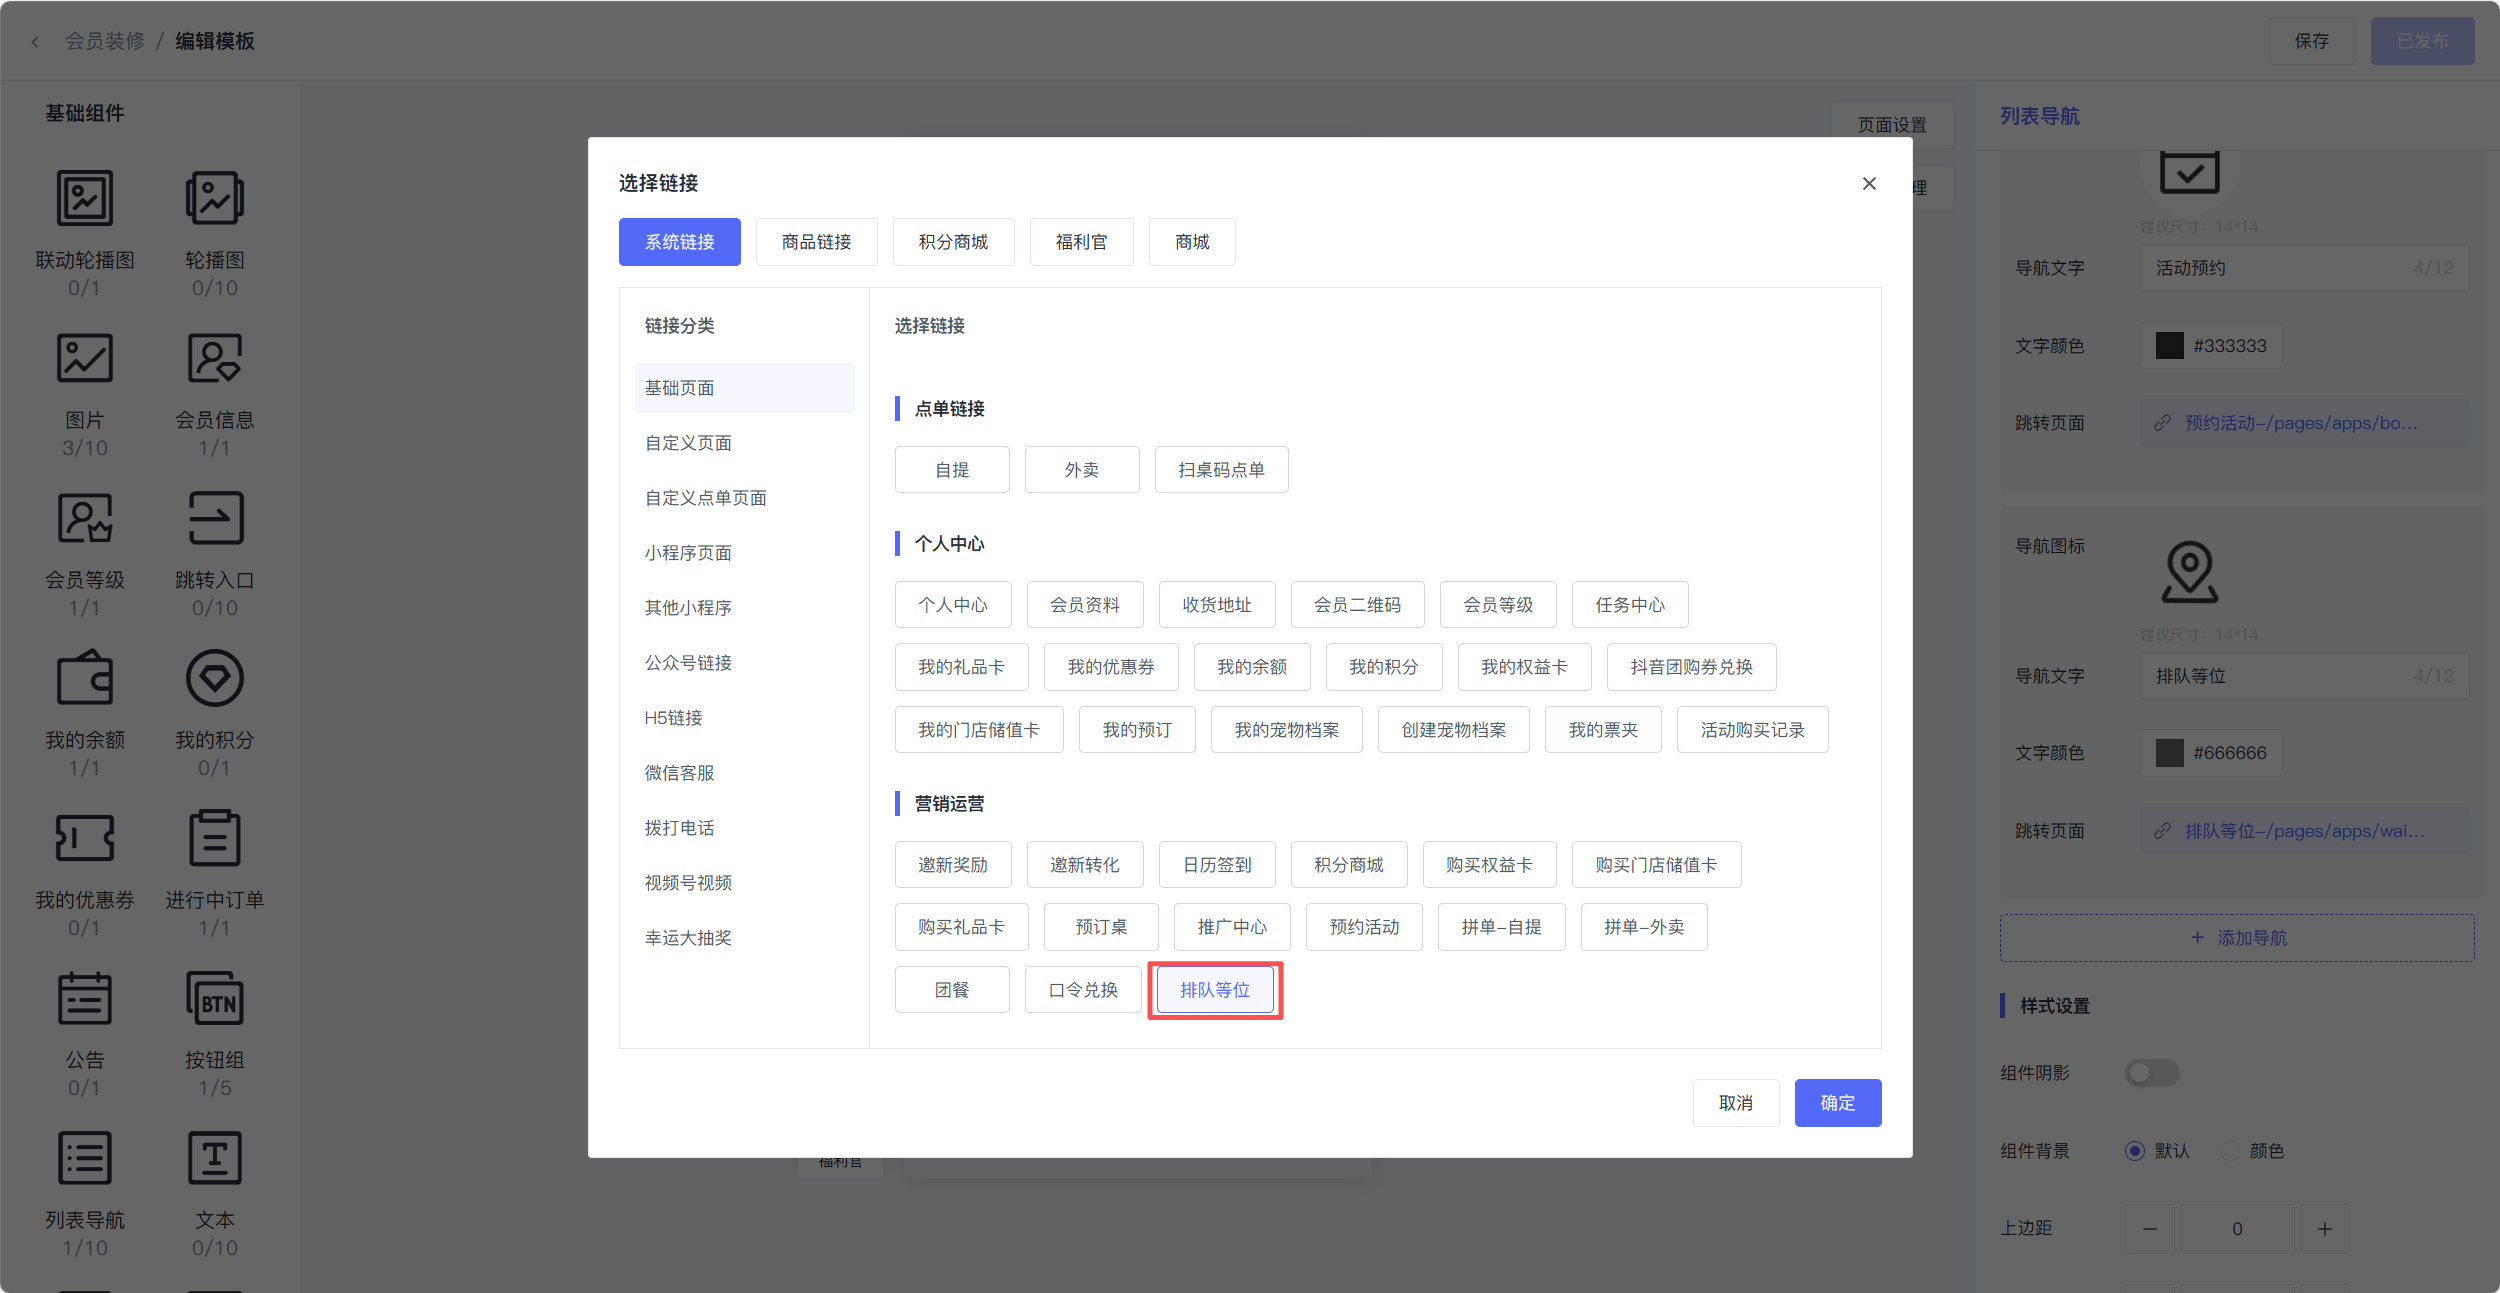This screenshot has width=2500, height=1293.
Task: Toggle the 组件阴影 switch
Action: pos(2151,1073)
